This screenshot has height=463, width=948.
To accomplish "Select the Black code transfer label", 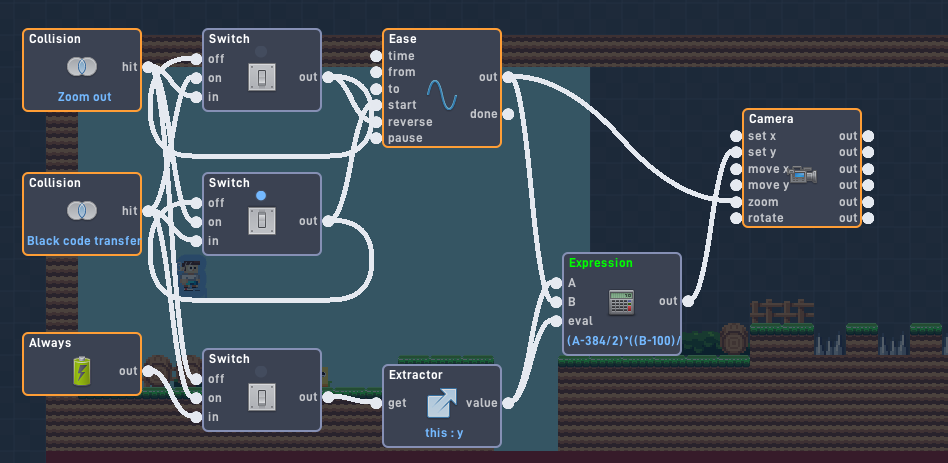I will point(84,241).
